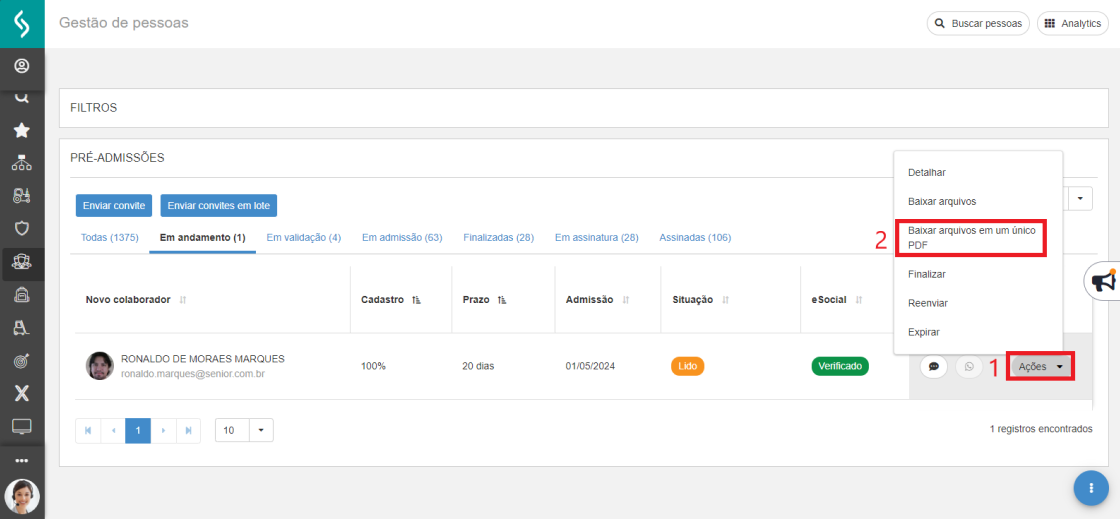Open Buscar pessoas search button
This screenshot has width=1120, height=519.
(979, 23)
